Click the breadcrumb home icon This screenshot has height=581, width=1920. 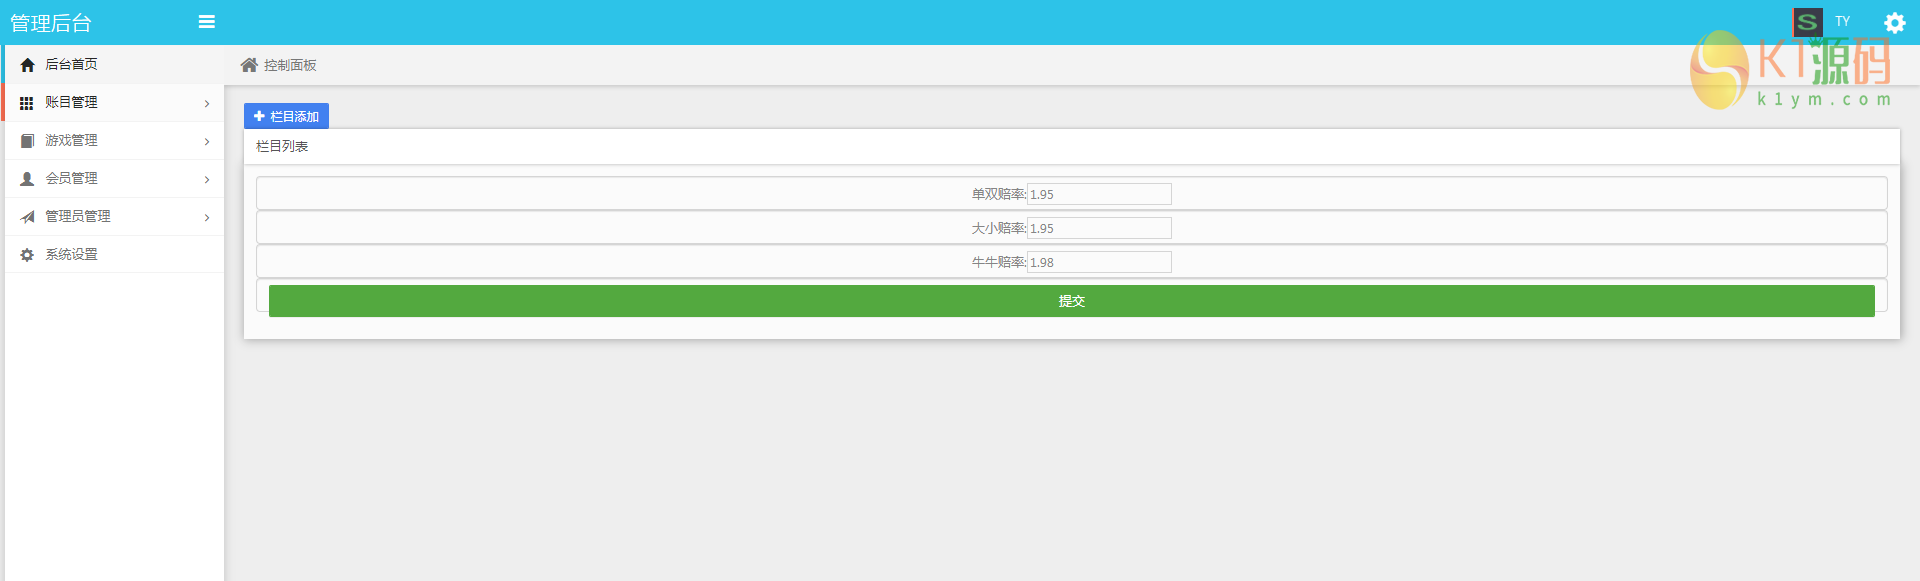(x=249, y=65)
